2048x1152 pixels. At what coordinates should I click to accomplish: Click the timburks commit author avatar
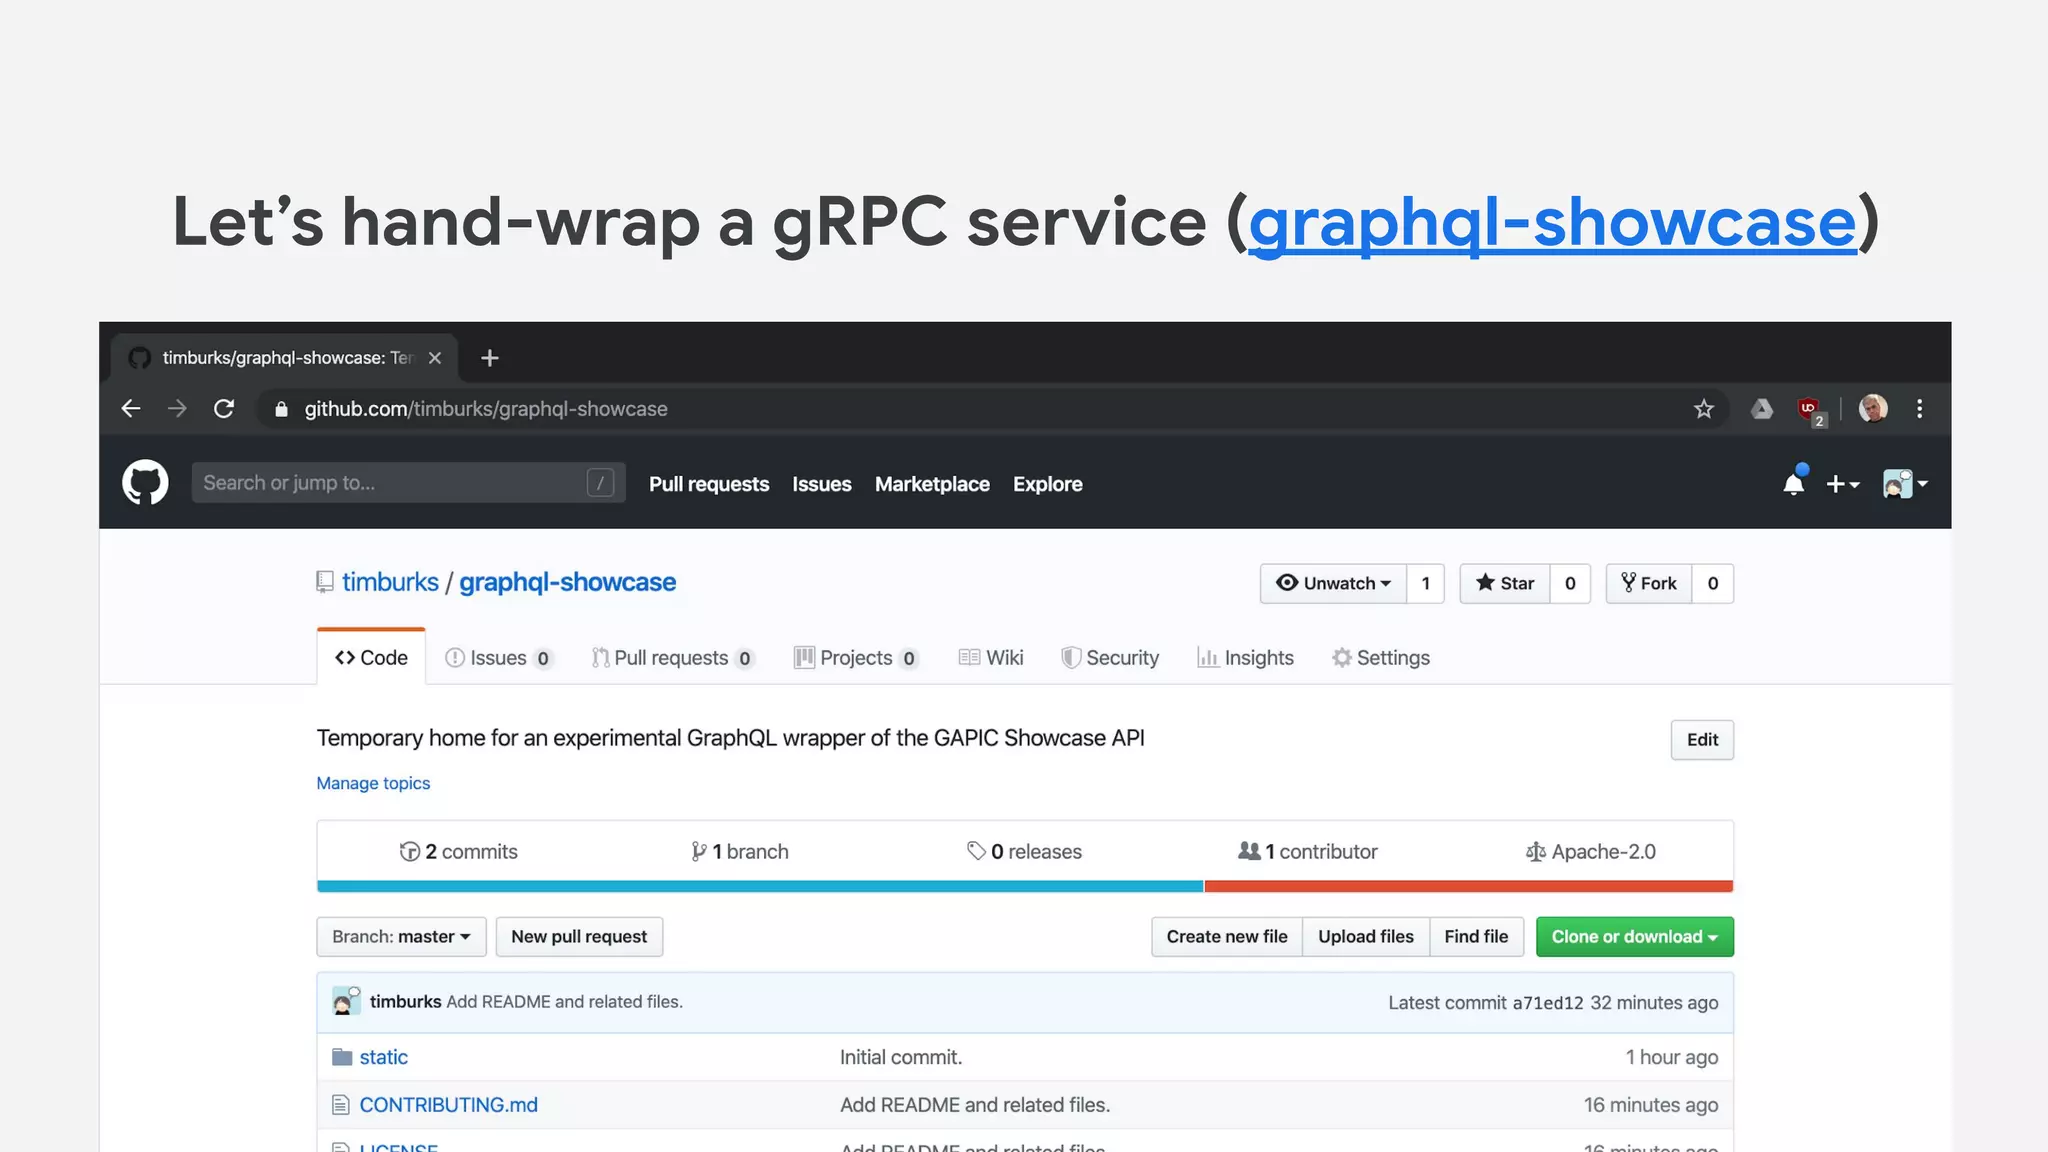(x=346, y=1001)
